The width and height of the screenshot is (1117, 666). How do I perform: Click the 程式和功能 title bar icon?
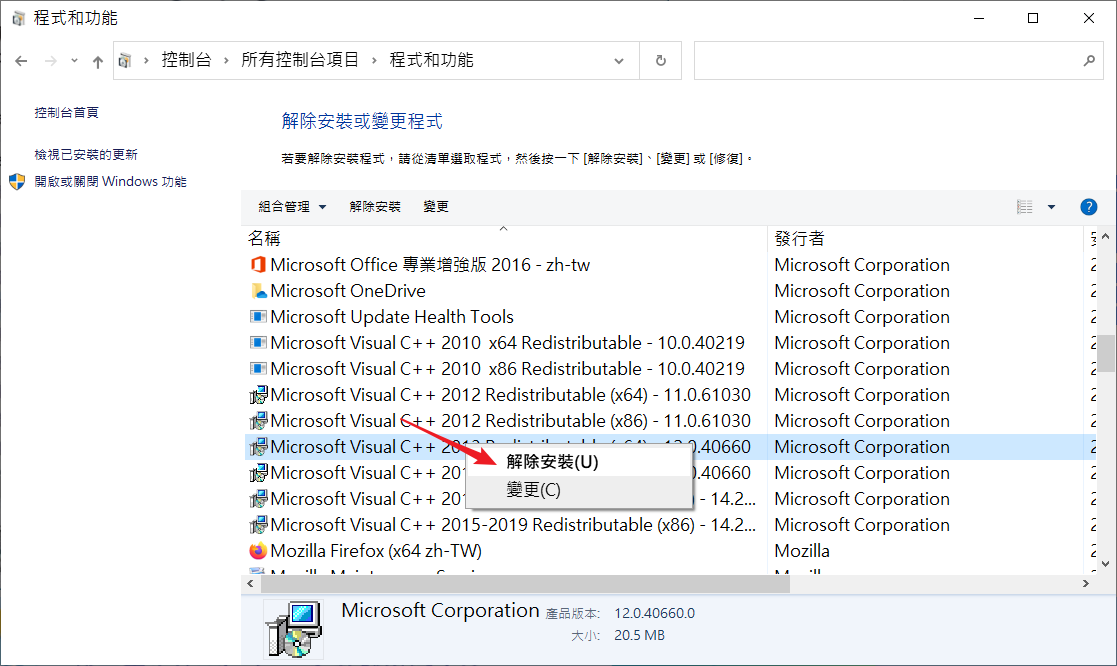coord(19,19)
